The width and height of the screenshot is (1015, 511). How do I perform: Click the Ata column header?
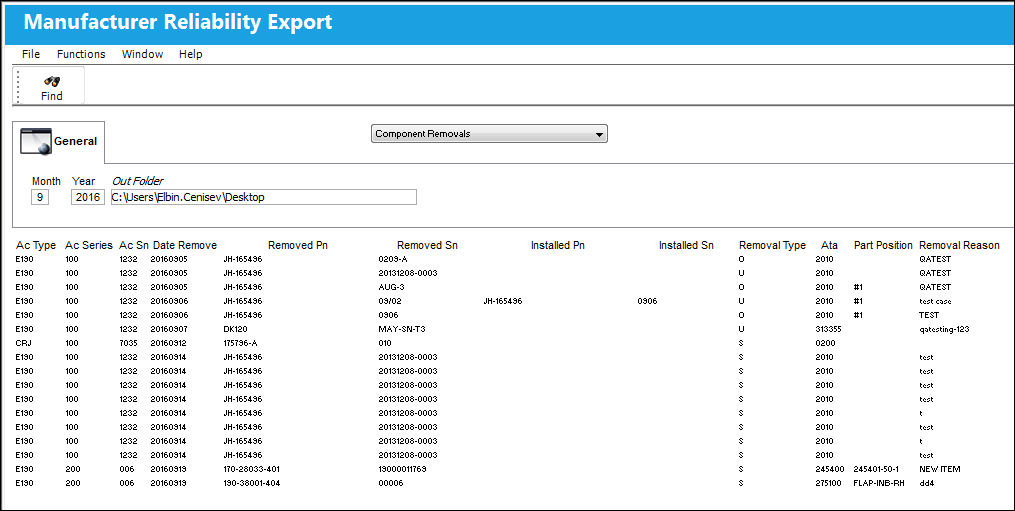coord(829,245)
